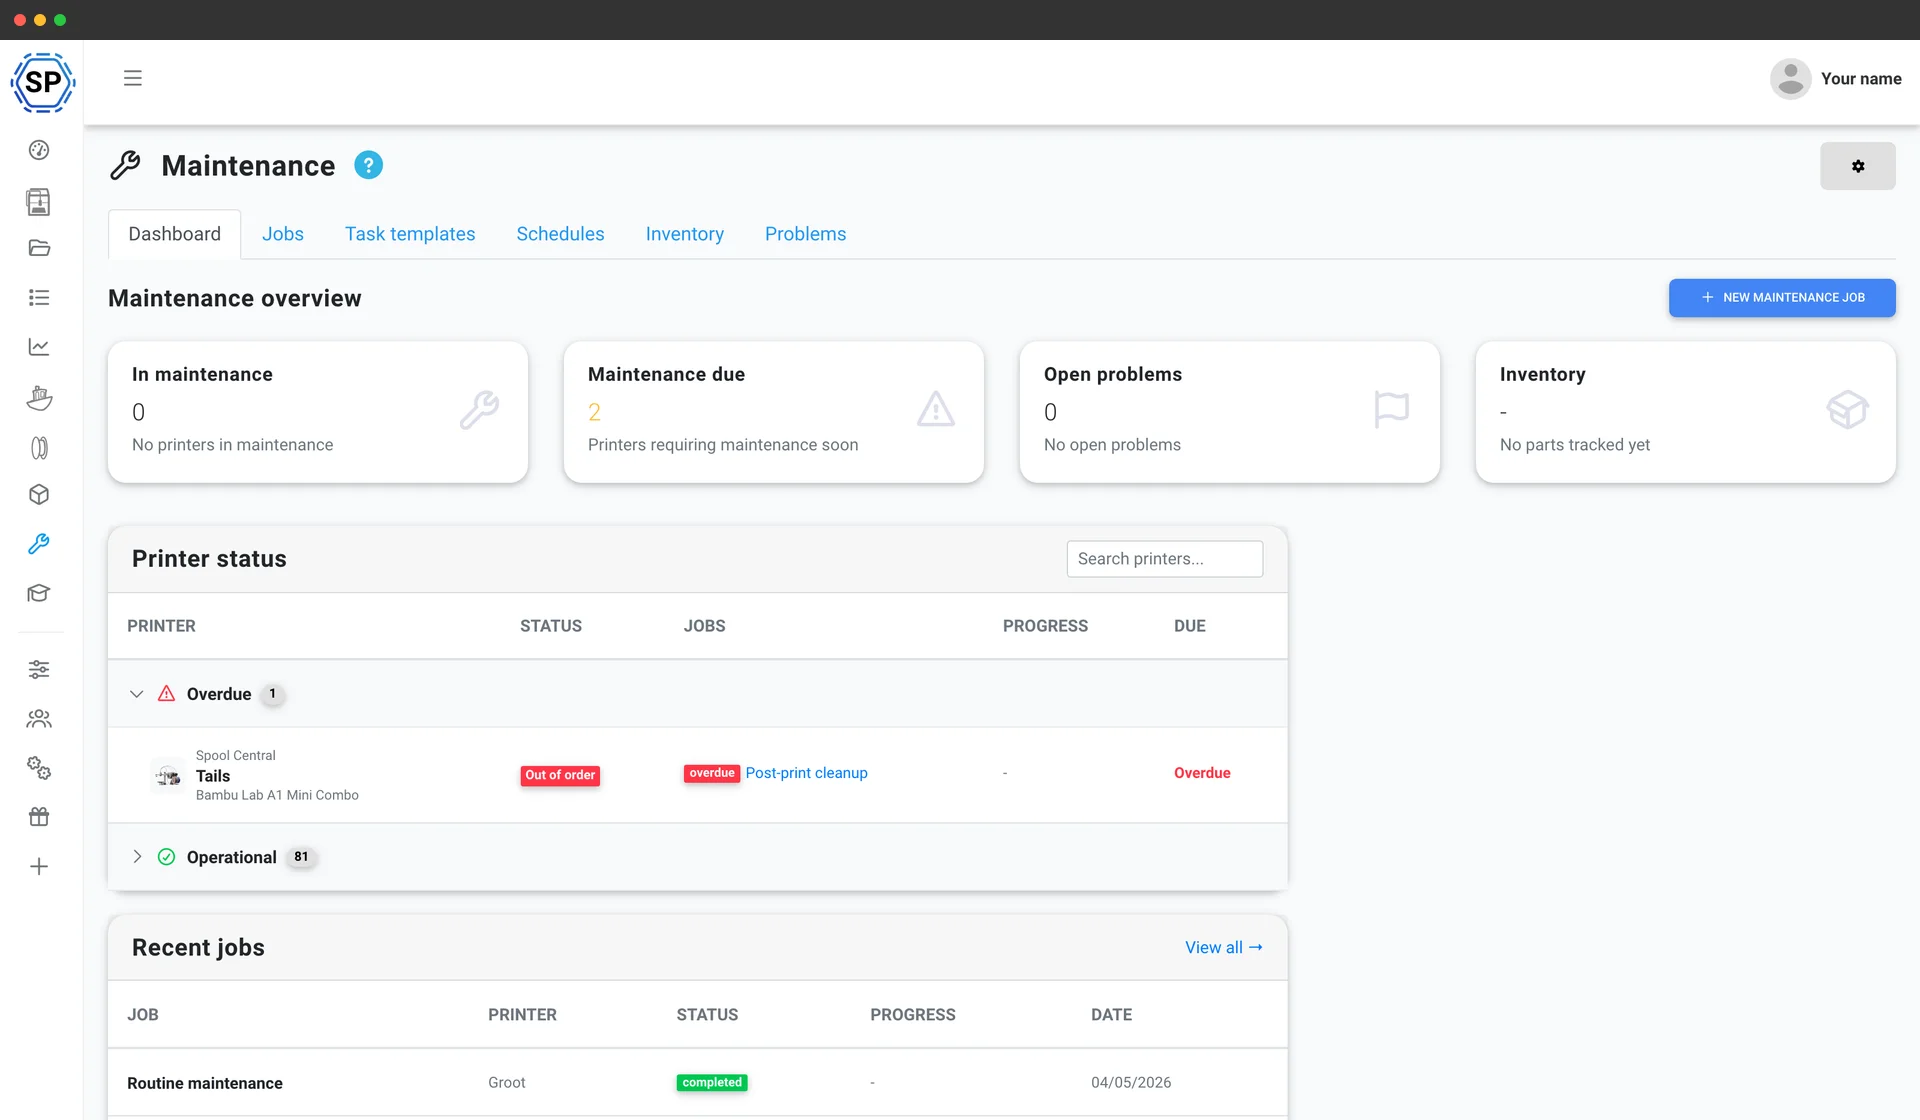1920x1120 pixels.
Task: Click the New Maintenance Job button
Action: (x=1782, y=298)
